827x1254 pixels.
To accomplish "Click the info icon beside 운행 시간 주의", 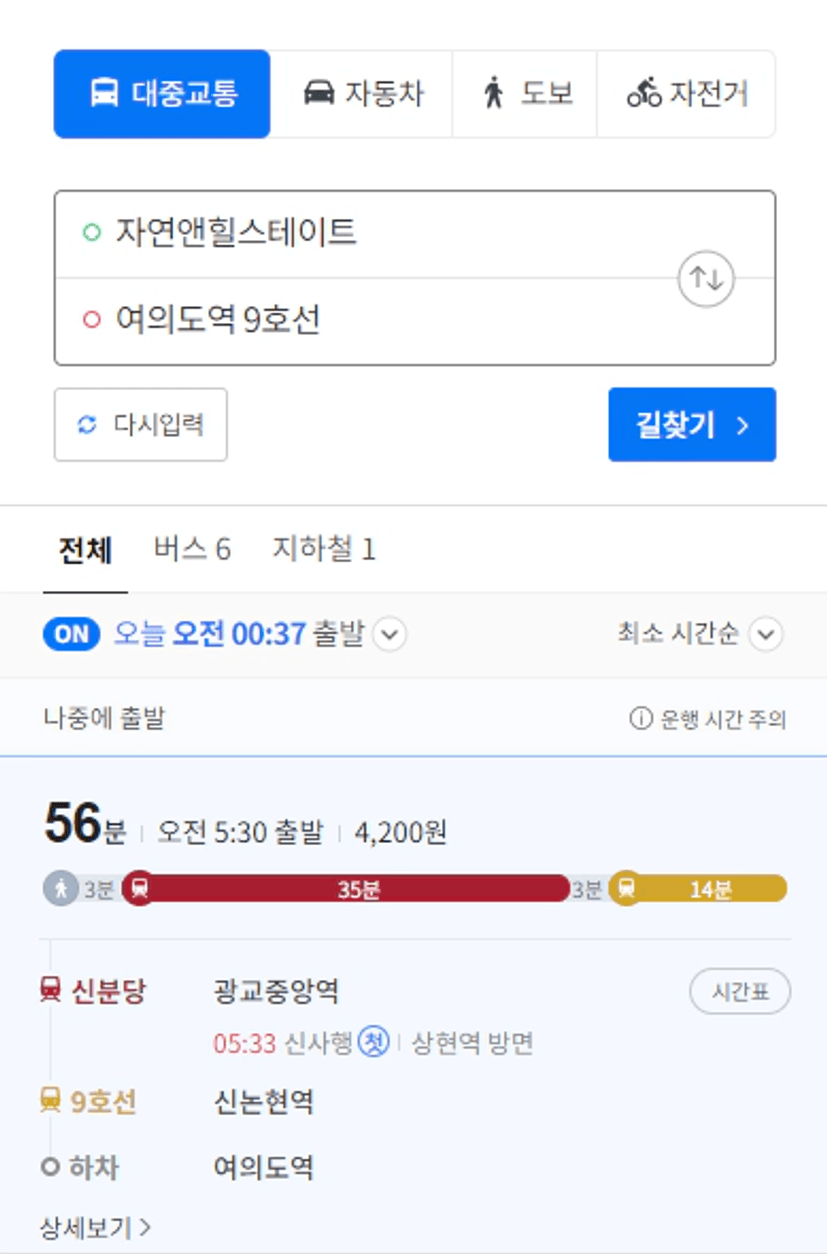I will [641, 718].
